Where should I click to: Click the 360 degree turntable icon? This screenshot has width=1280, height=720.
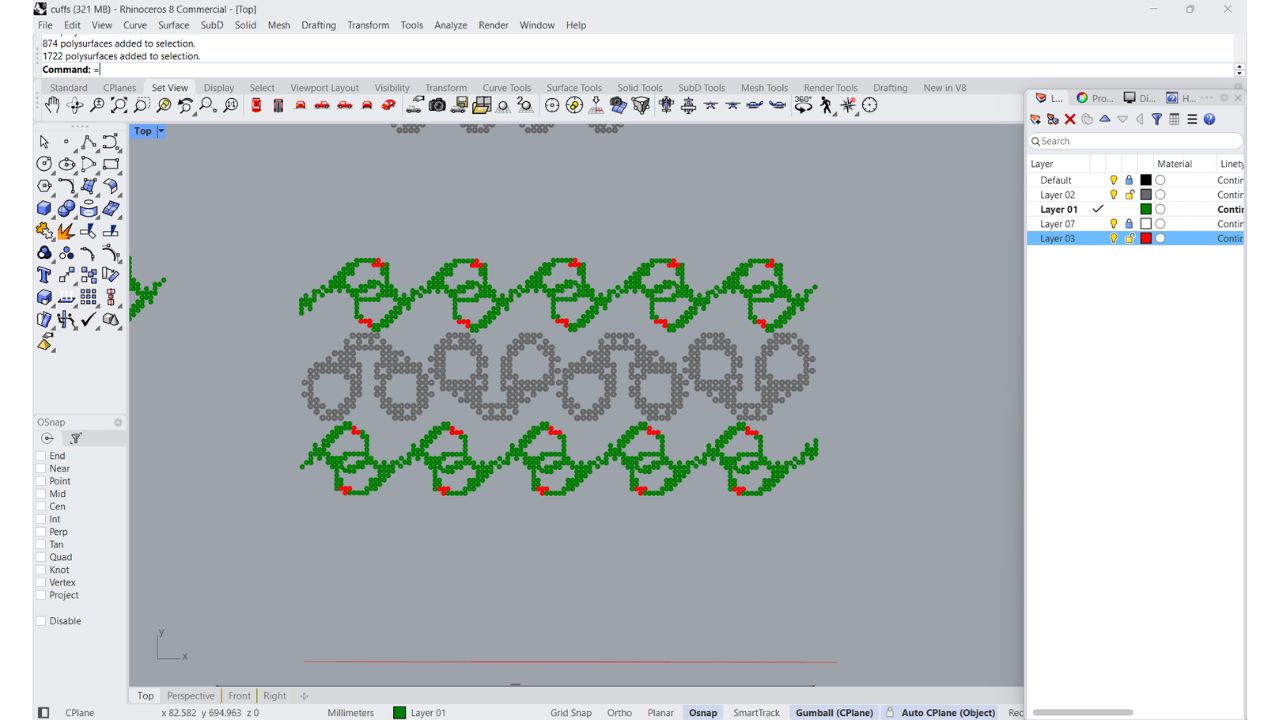point(804,105)
